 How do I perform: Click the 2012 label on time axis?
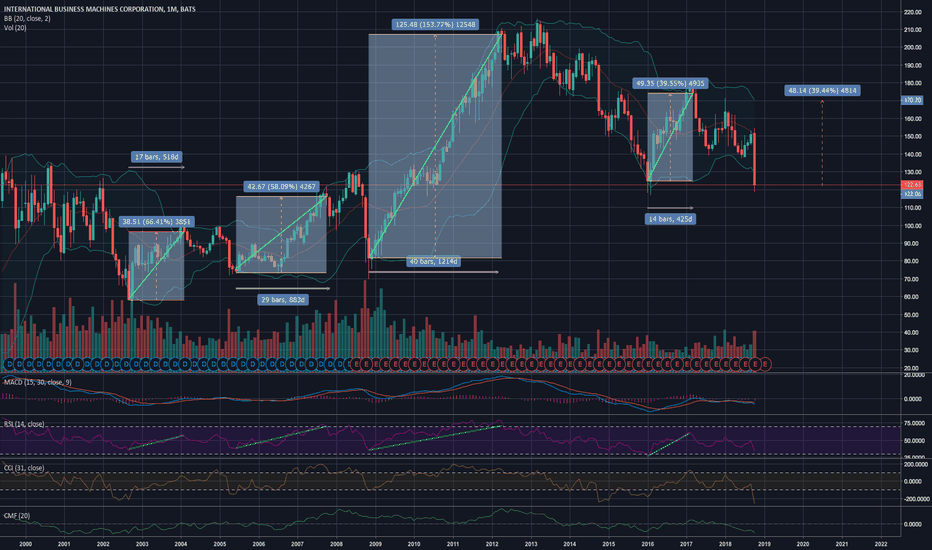click(x=492, y=544)
